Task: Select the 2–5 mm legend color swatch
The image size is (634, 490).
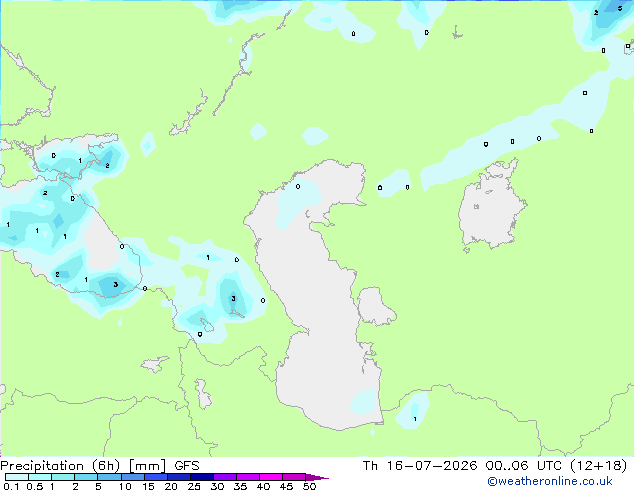Action: click(x=86, y=477)
